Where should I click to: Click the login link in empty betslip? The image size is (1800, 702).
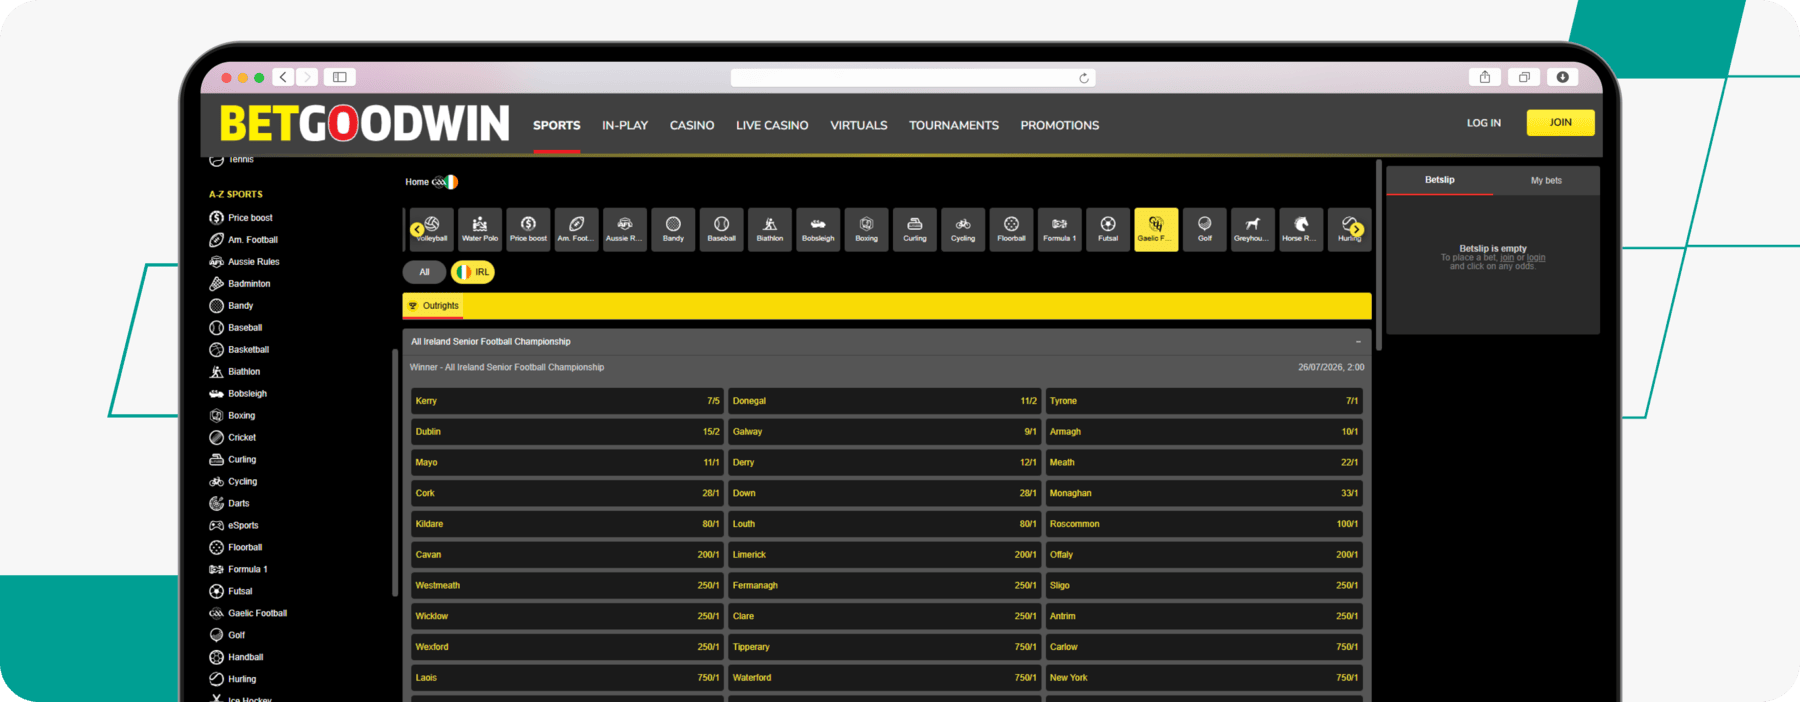tap(1536, 258)
